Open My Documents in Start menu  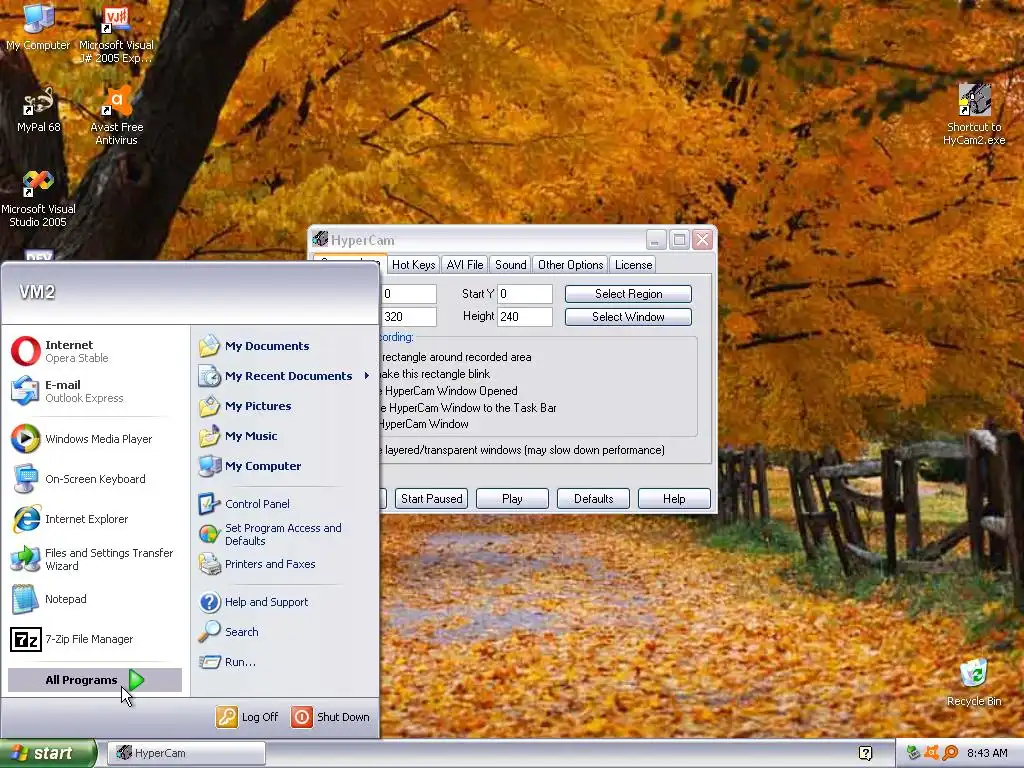(x=285, y=346)
